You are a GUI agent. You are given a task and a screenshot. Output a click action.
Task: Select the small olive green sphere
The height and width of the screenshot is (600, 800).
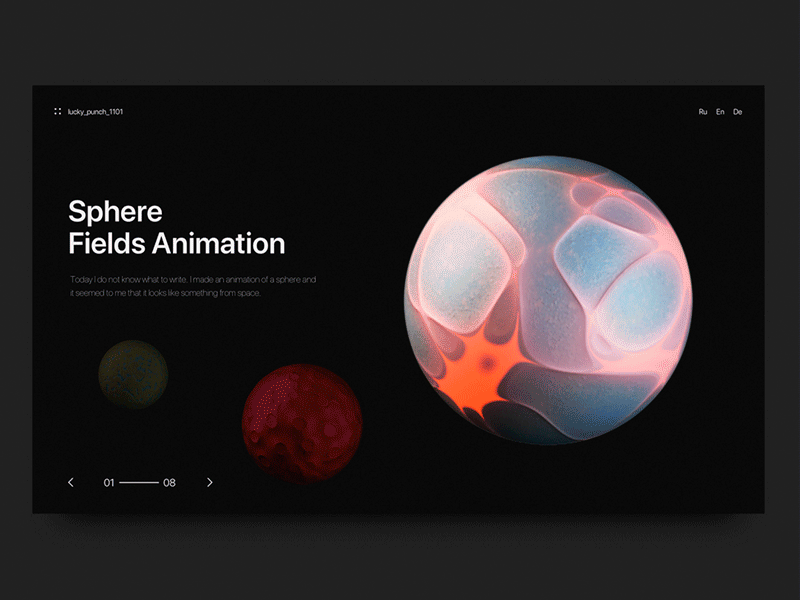(133, 374)
